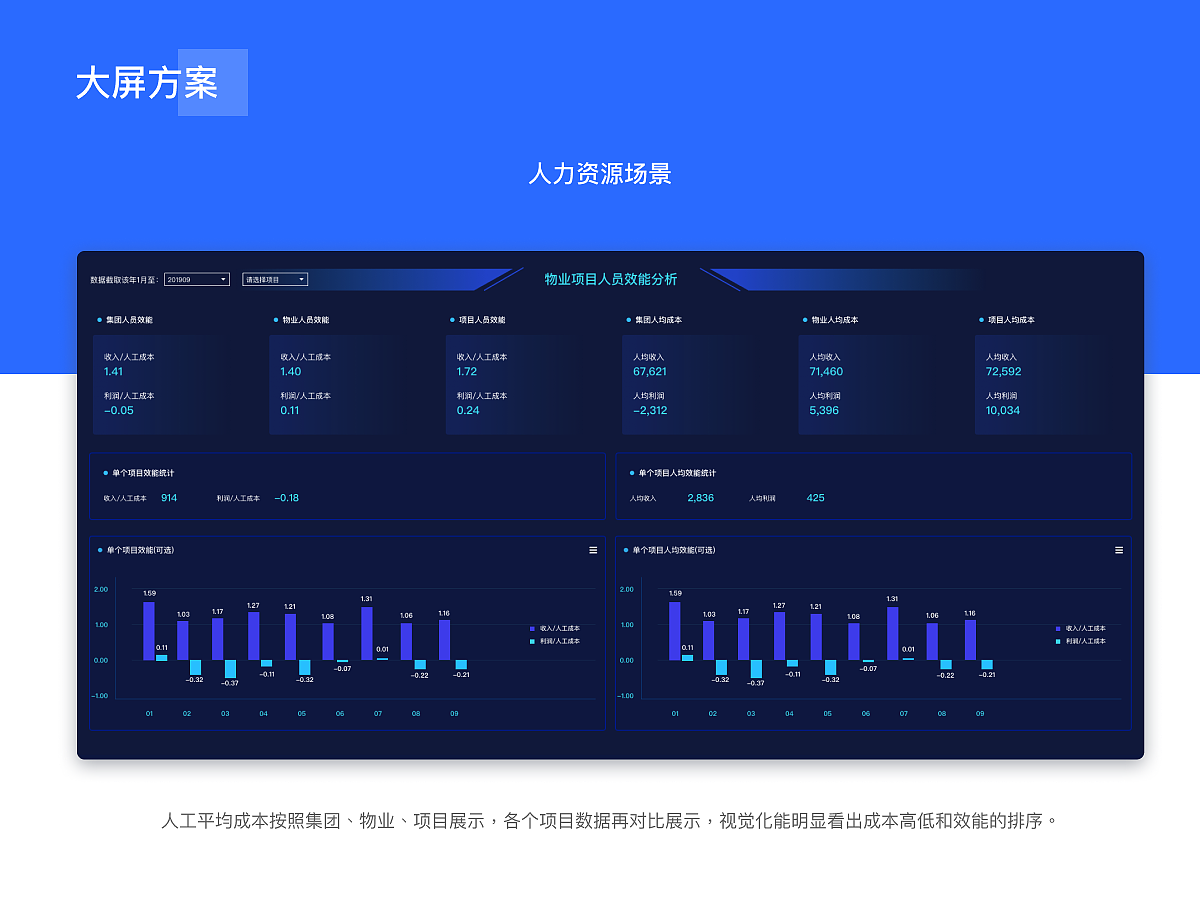
Task: Click the 物业项目人员效能分析 dashboard title
Action: [x=611, y=279]
